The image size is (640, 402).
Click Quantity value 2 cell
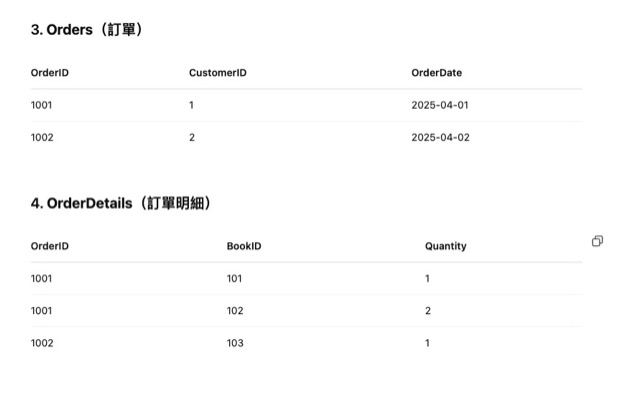pyautogui.click(x=428, y=311)
